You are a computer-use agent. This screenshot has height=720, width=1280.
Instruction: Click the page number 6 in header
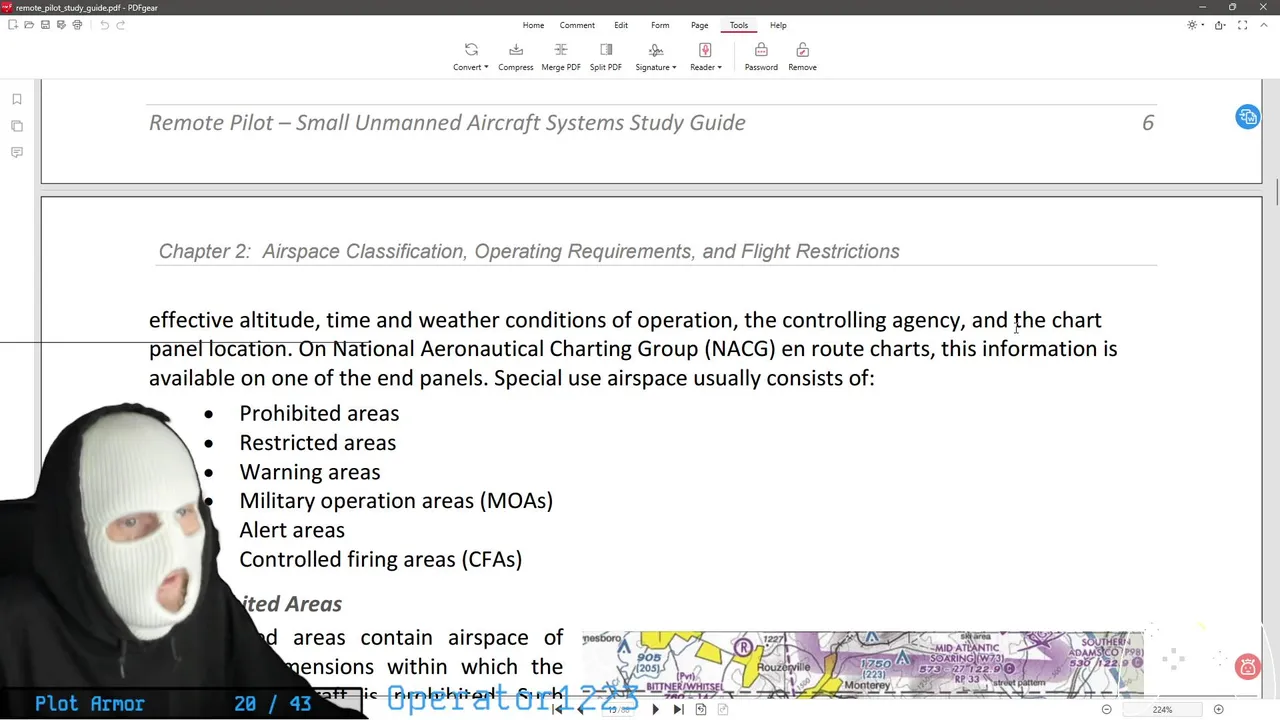[1148, 122]
